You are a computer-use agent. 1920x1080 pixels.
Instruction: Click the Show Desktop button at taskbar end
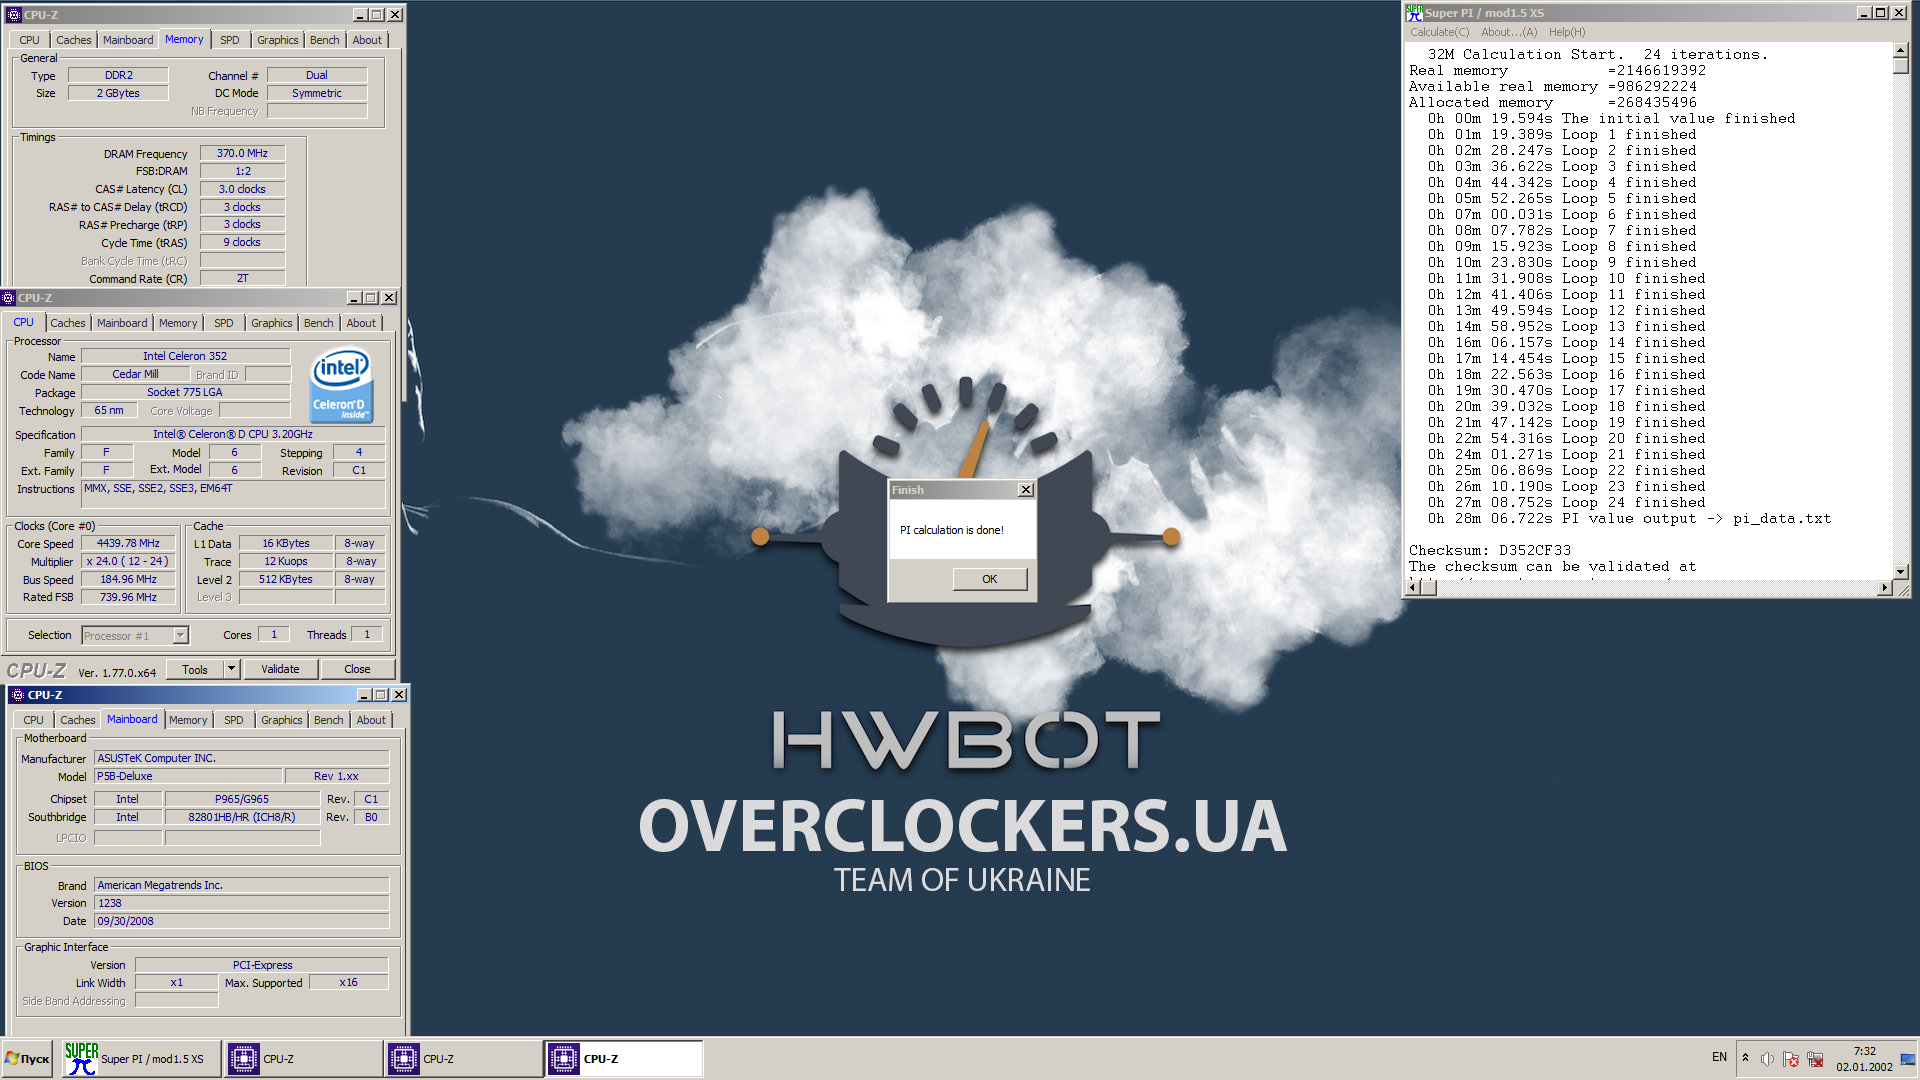(x=1909, y=1059)
